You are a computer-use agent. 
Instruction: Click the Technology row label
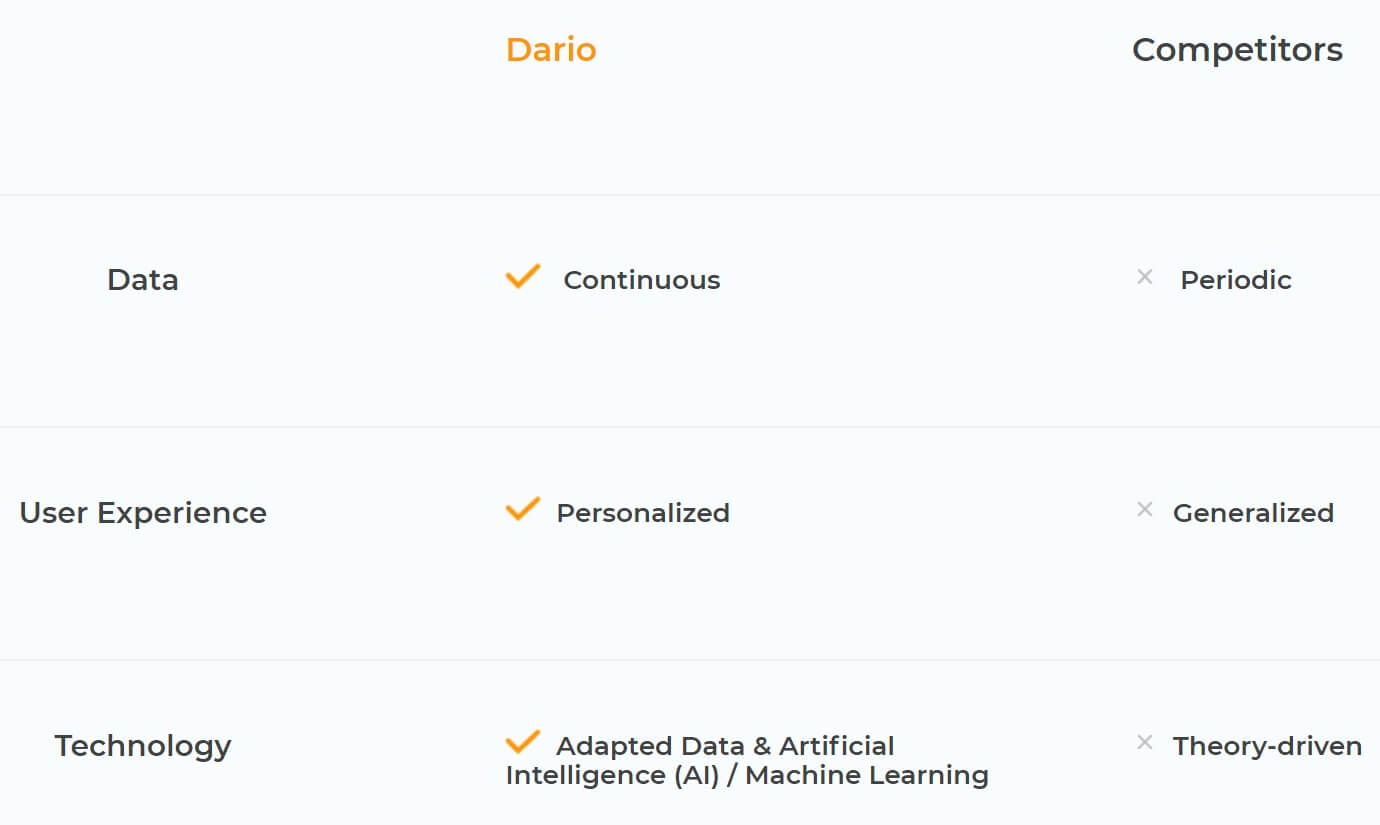pos(143,746)
